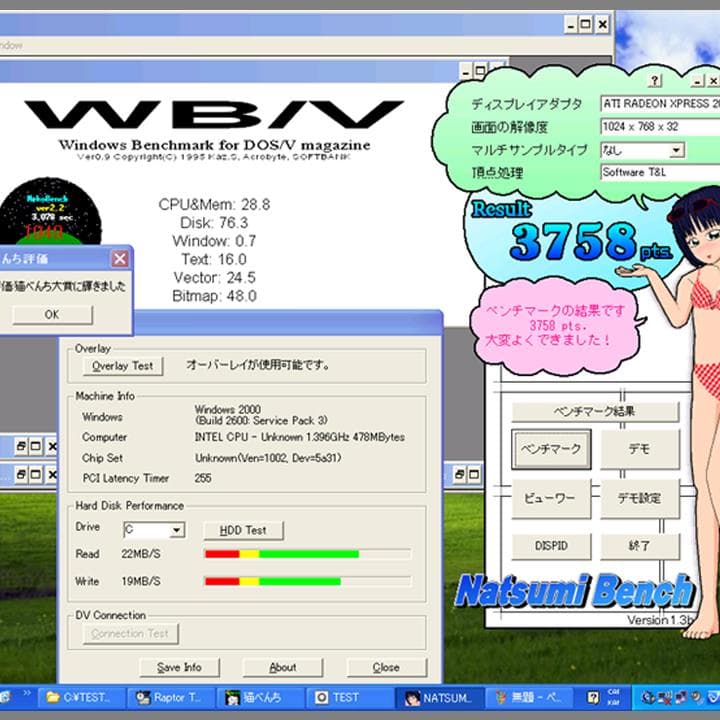This screenshot has height=720, width=720.
Task: Click the crossed-out network tray icon
Action: coord(664,698)
